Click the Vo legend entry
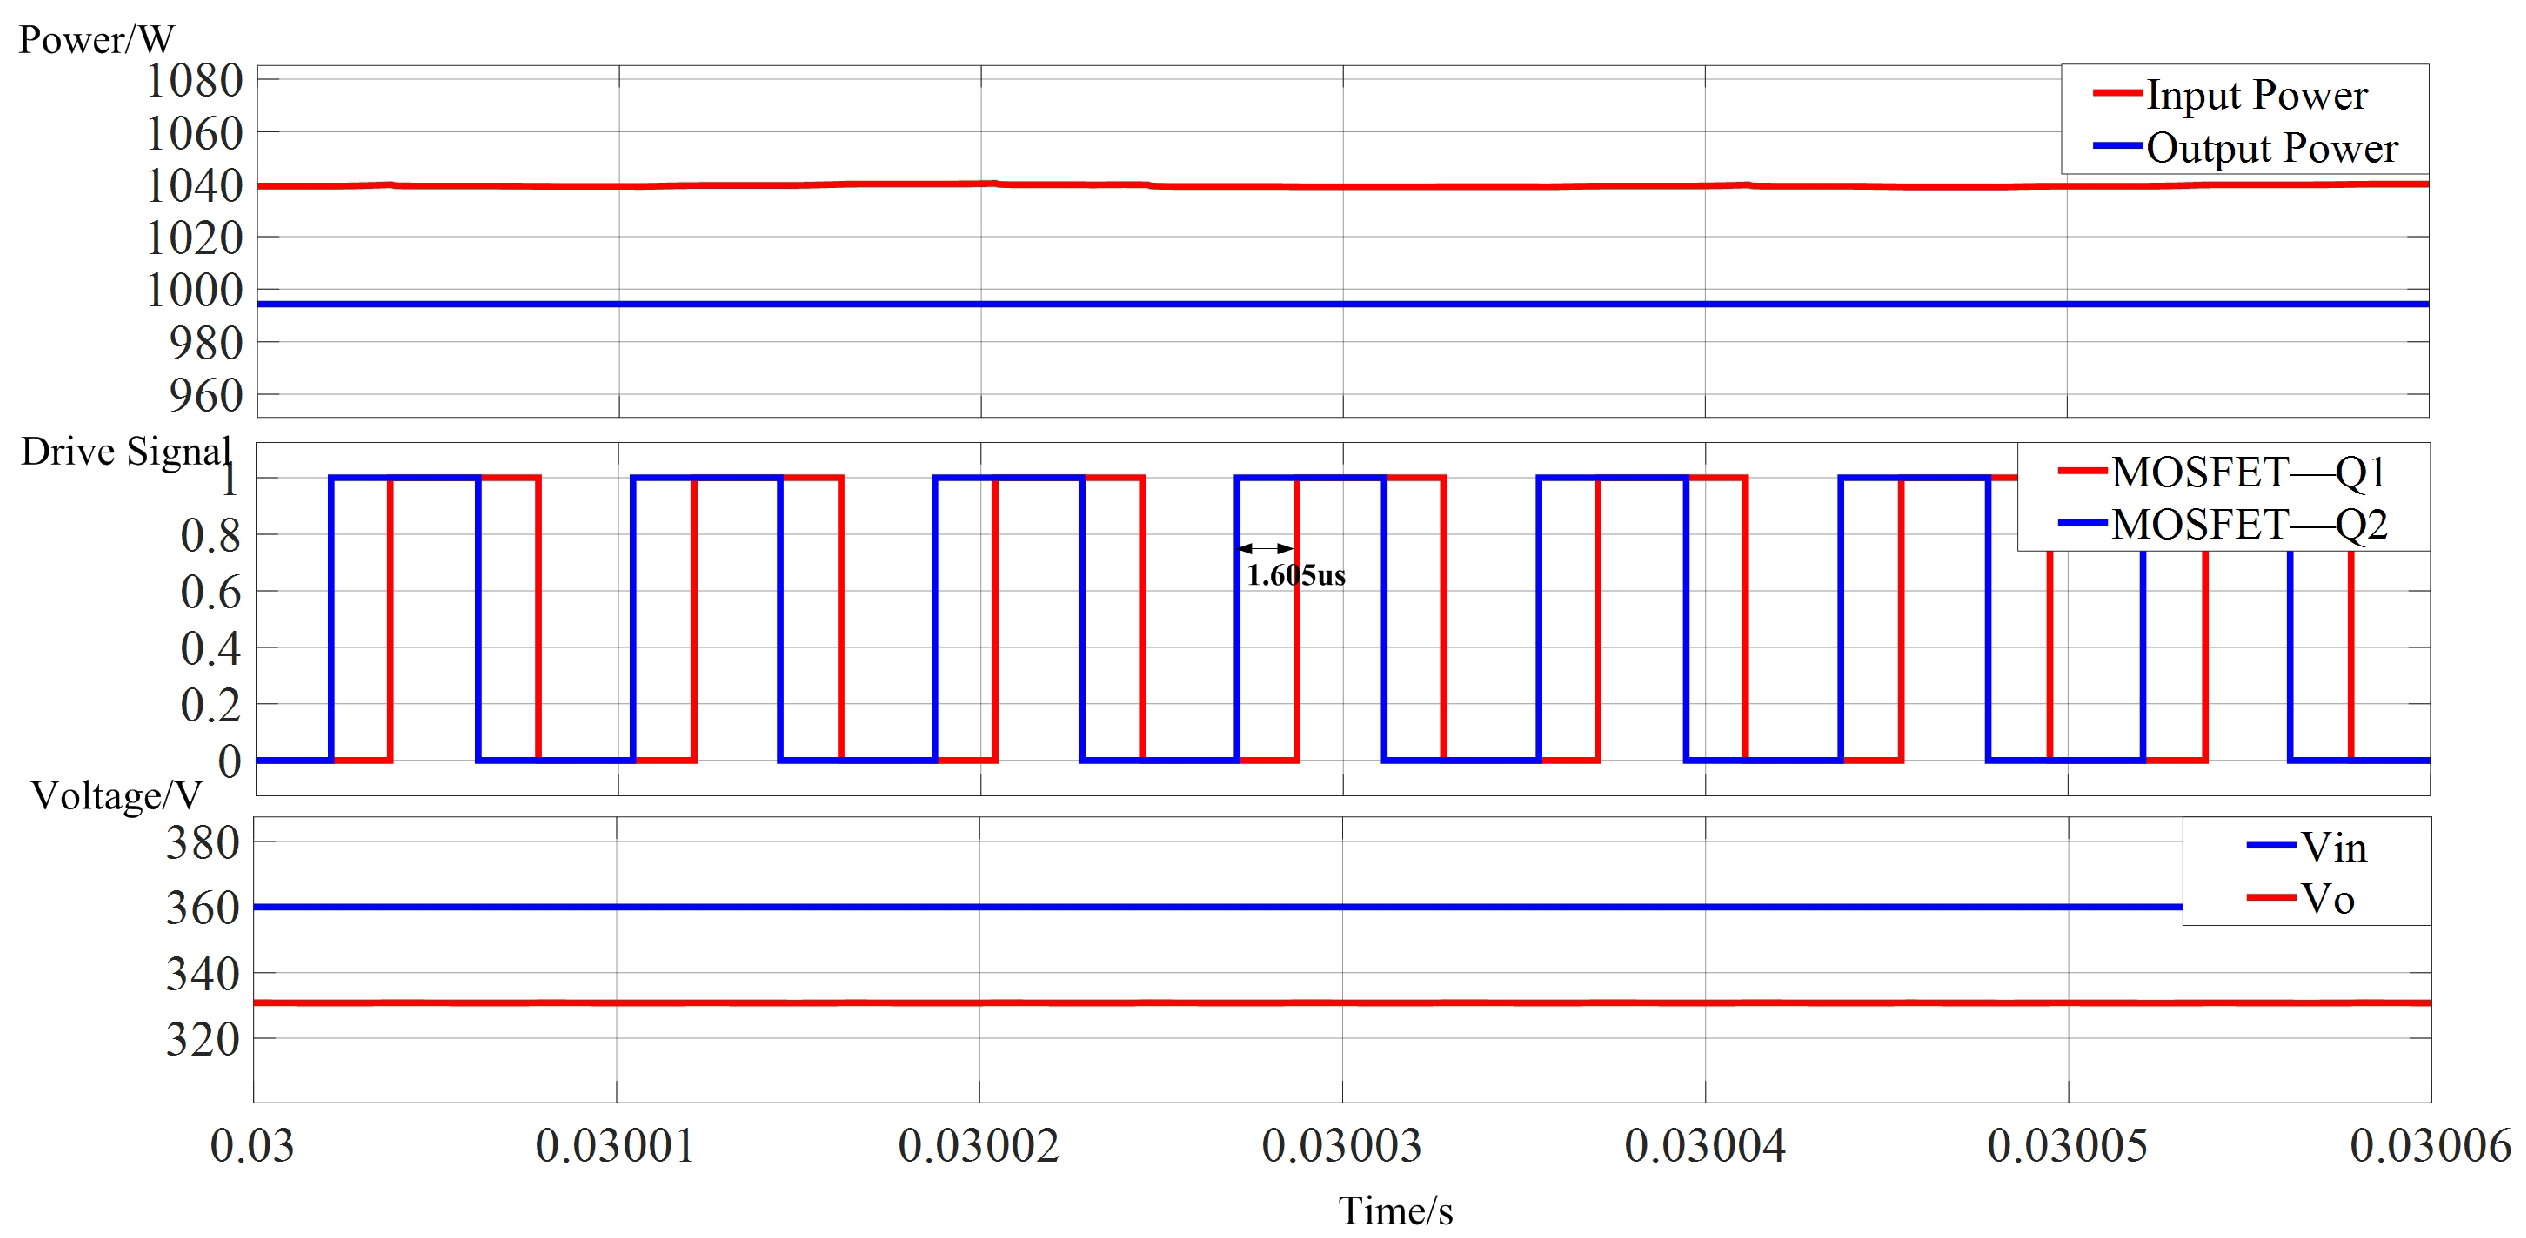 tap(2327, 898)
